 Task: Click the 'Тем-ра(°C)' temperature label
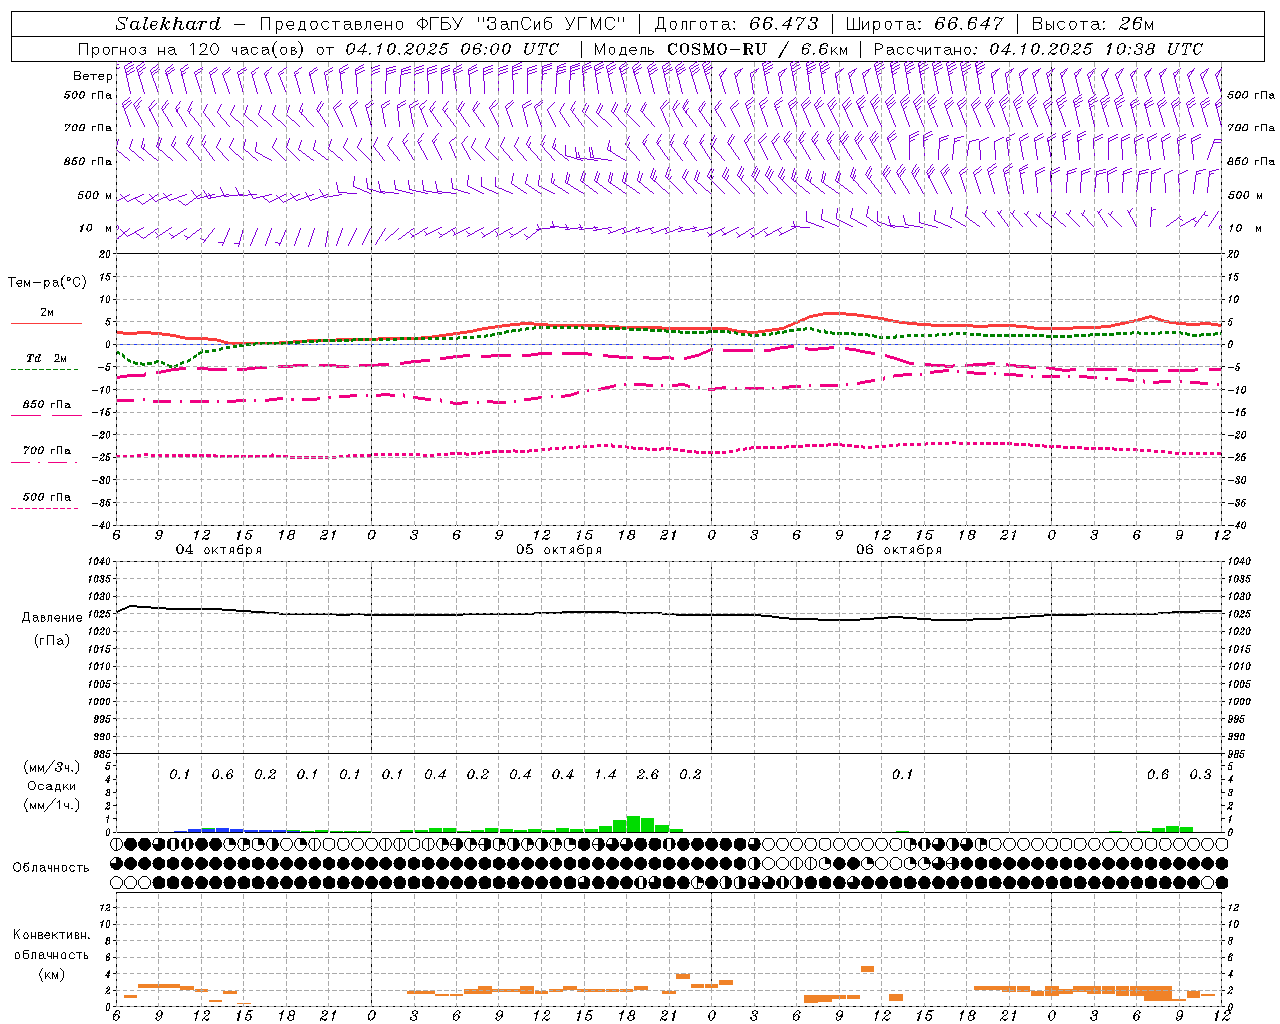point(47,283)
